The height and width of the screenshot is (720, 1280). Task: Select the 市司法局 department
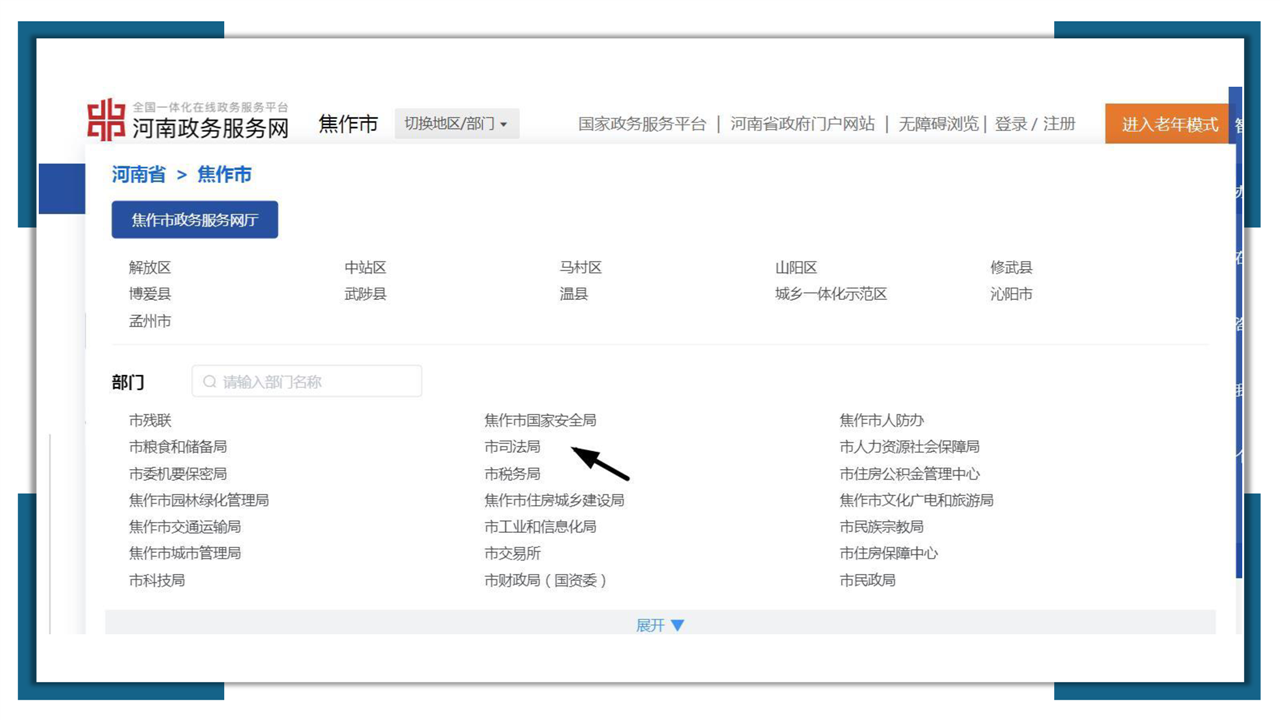click(512, 447)
